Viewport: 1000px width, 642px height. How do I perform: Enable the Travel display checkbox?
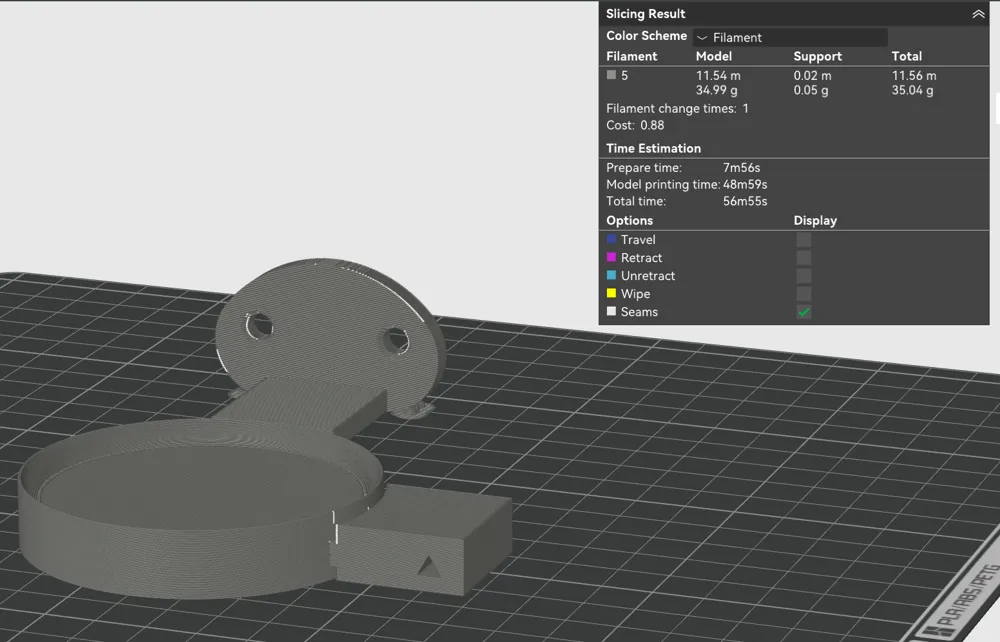point(804,240)
